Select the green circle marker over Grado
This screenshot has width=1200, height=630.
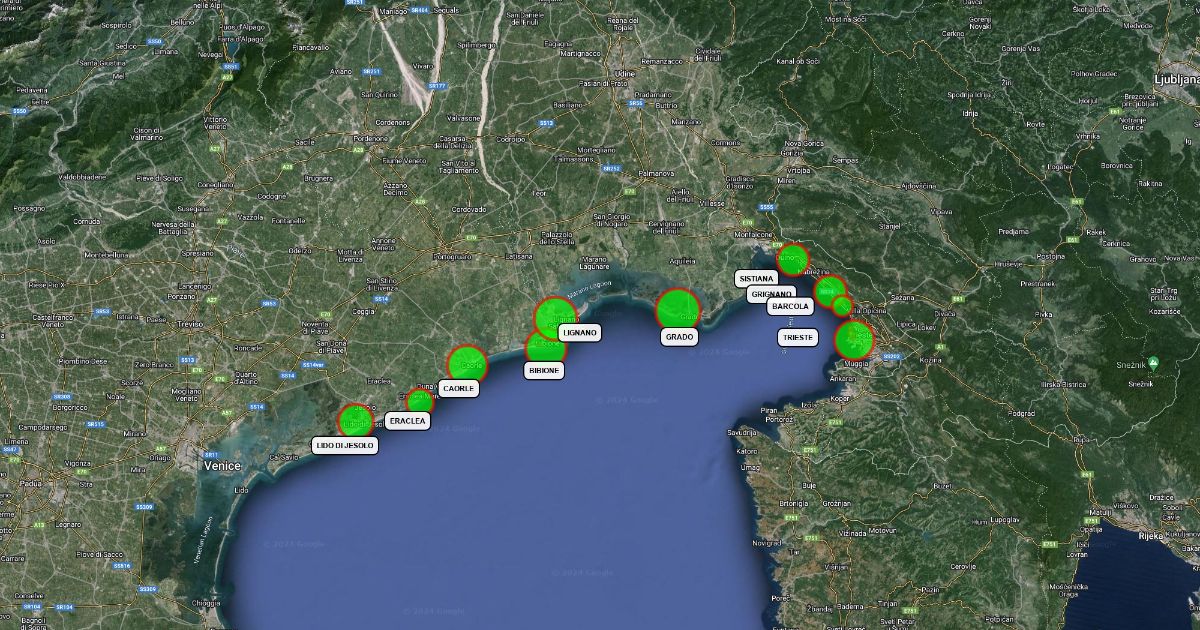(x=677, y=308)
